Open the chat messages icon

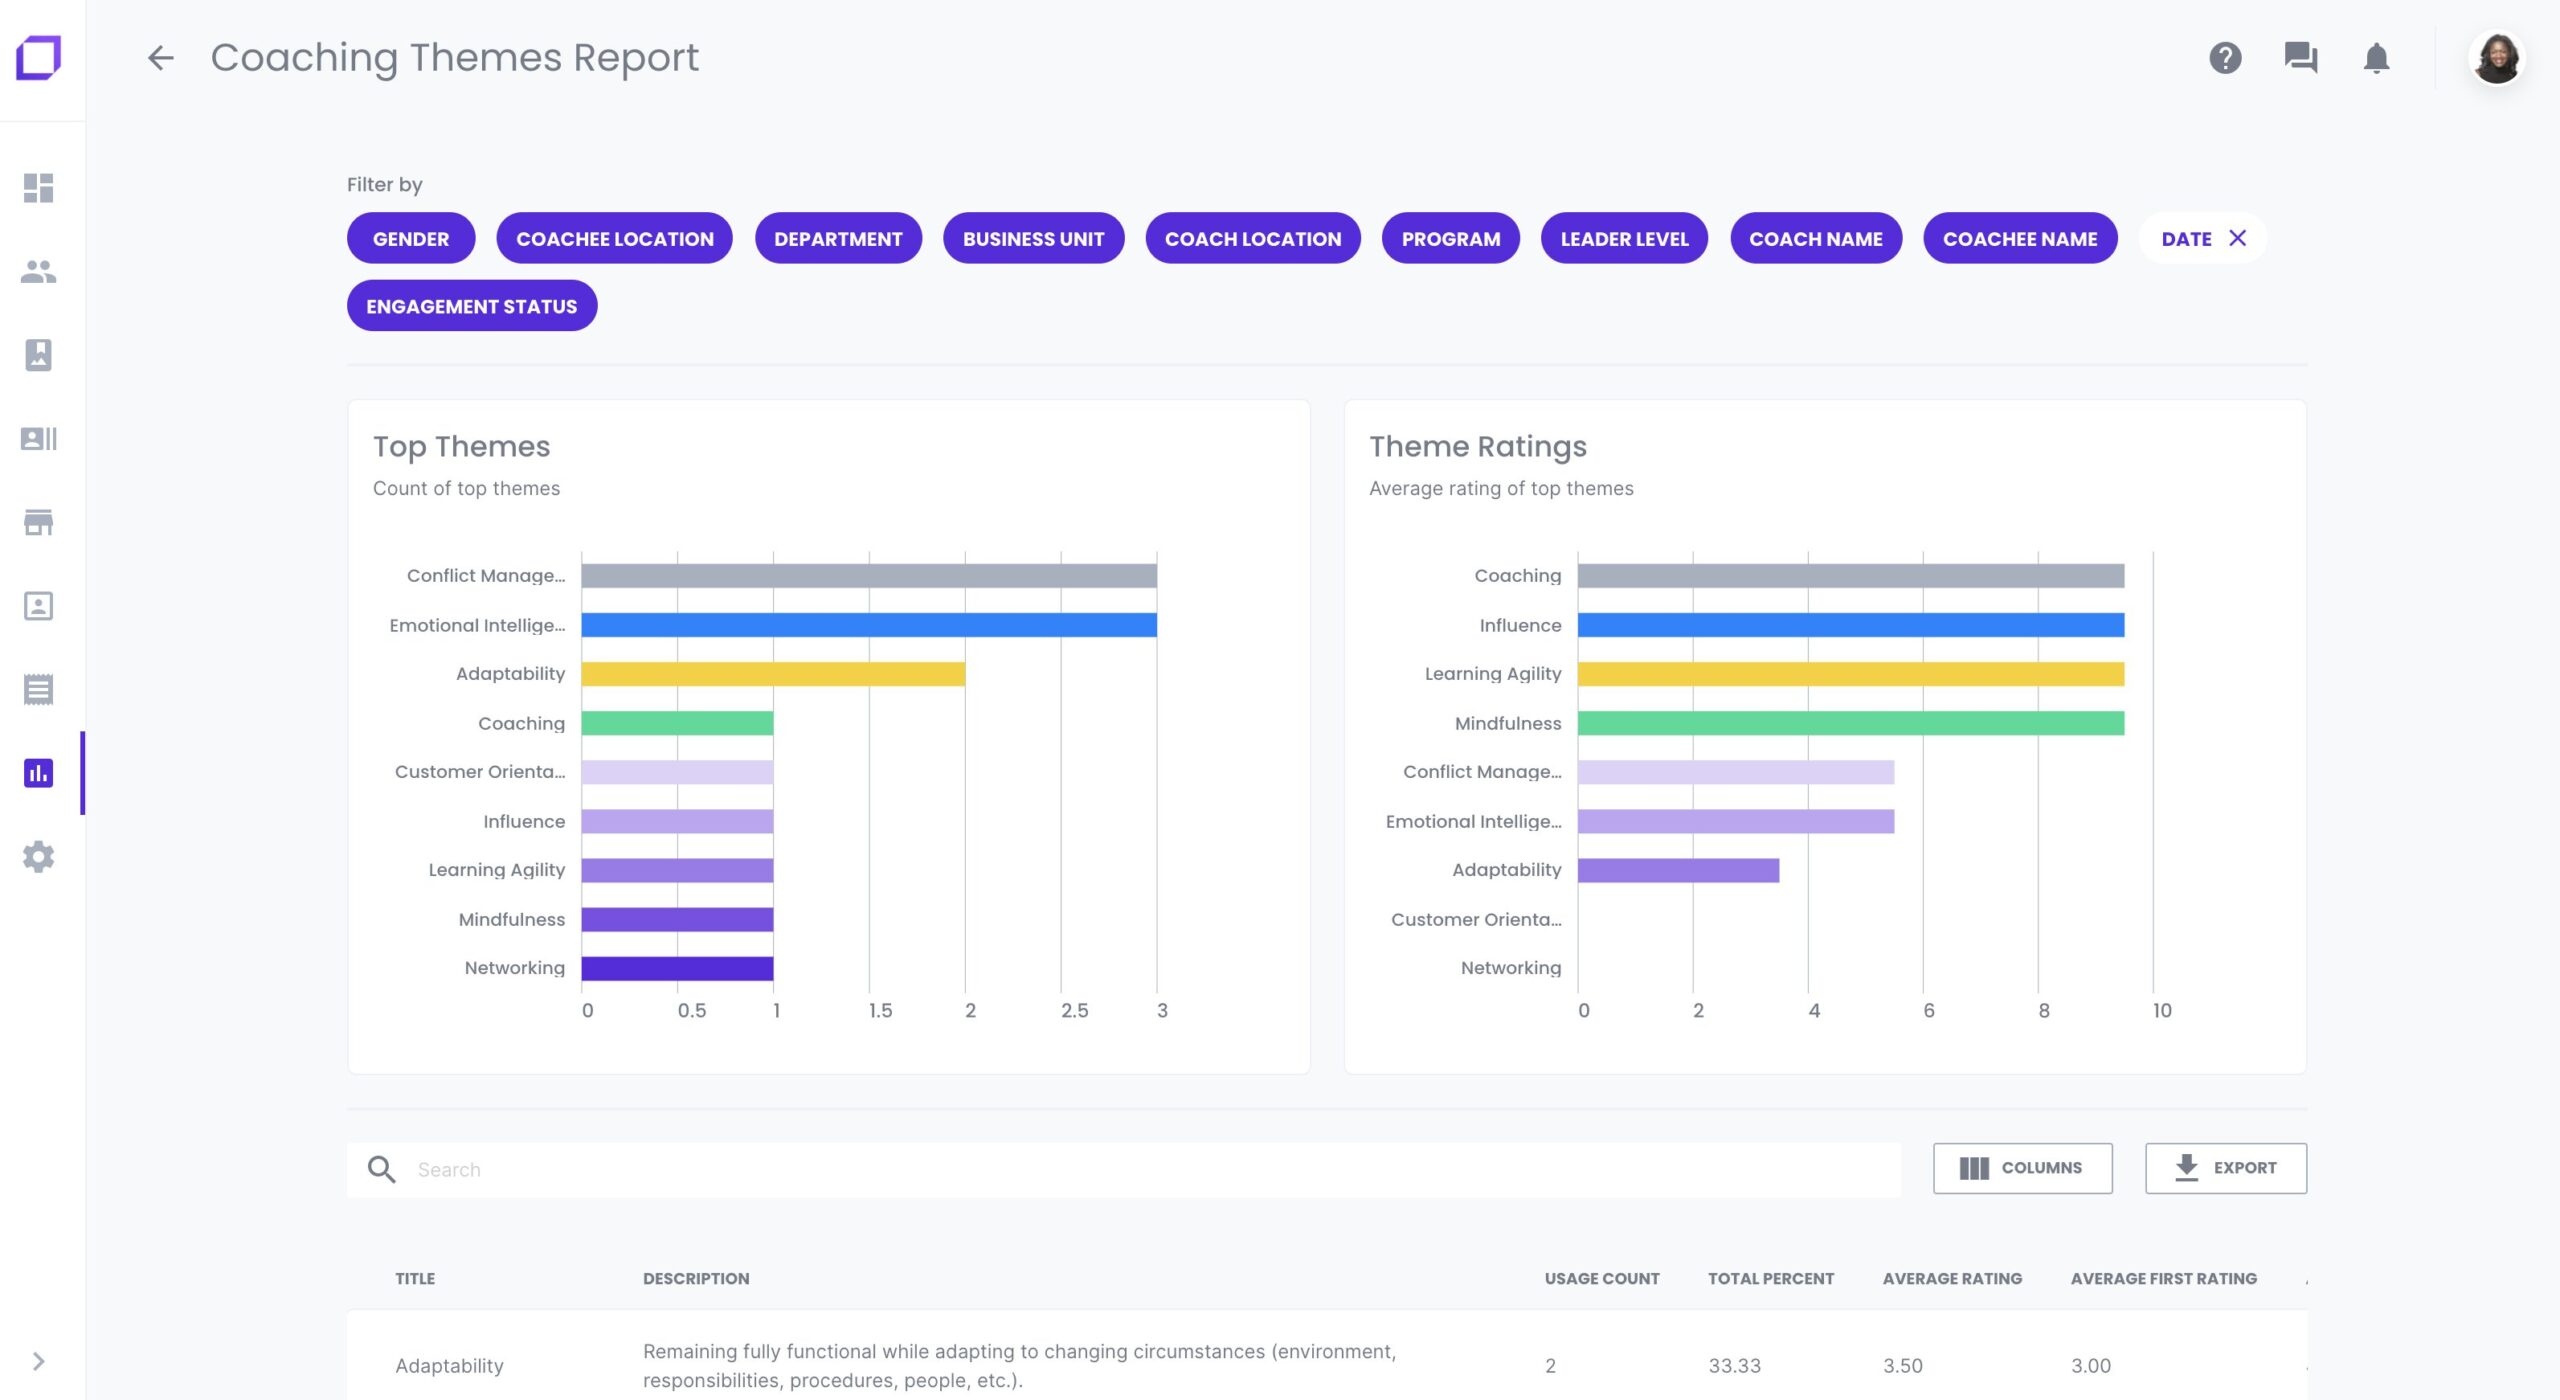[2300, 58]
